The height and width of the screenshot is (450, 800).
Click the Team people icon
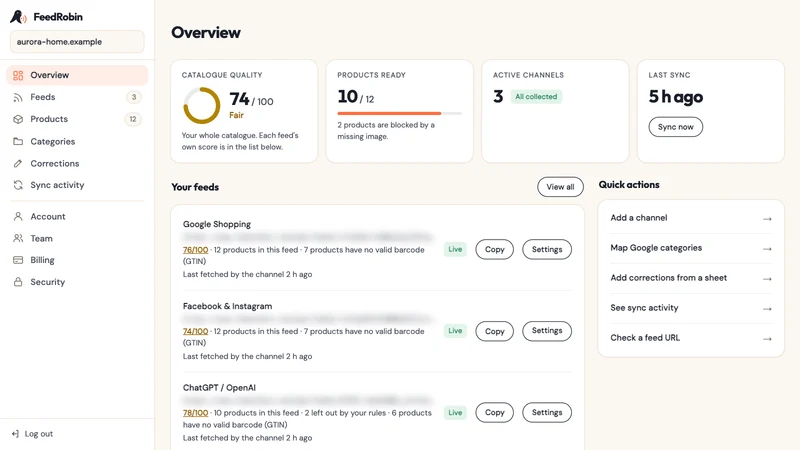(18, 238)
